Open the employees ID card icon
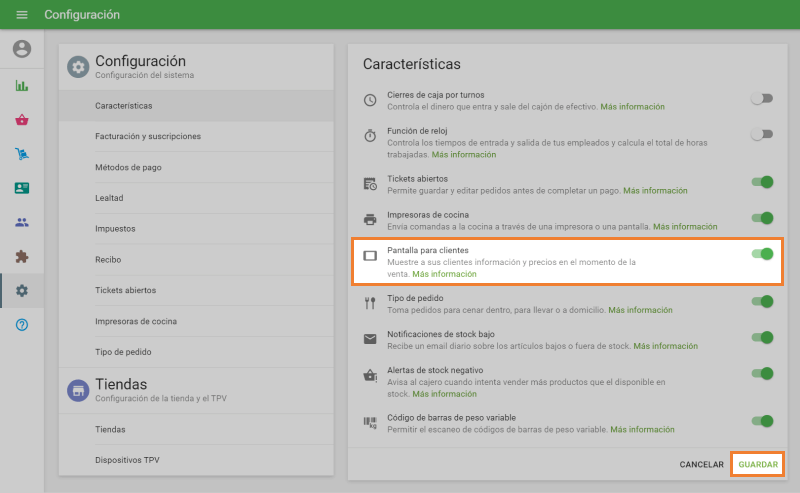 coord(22,188)
